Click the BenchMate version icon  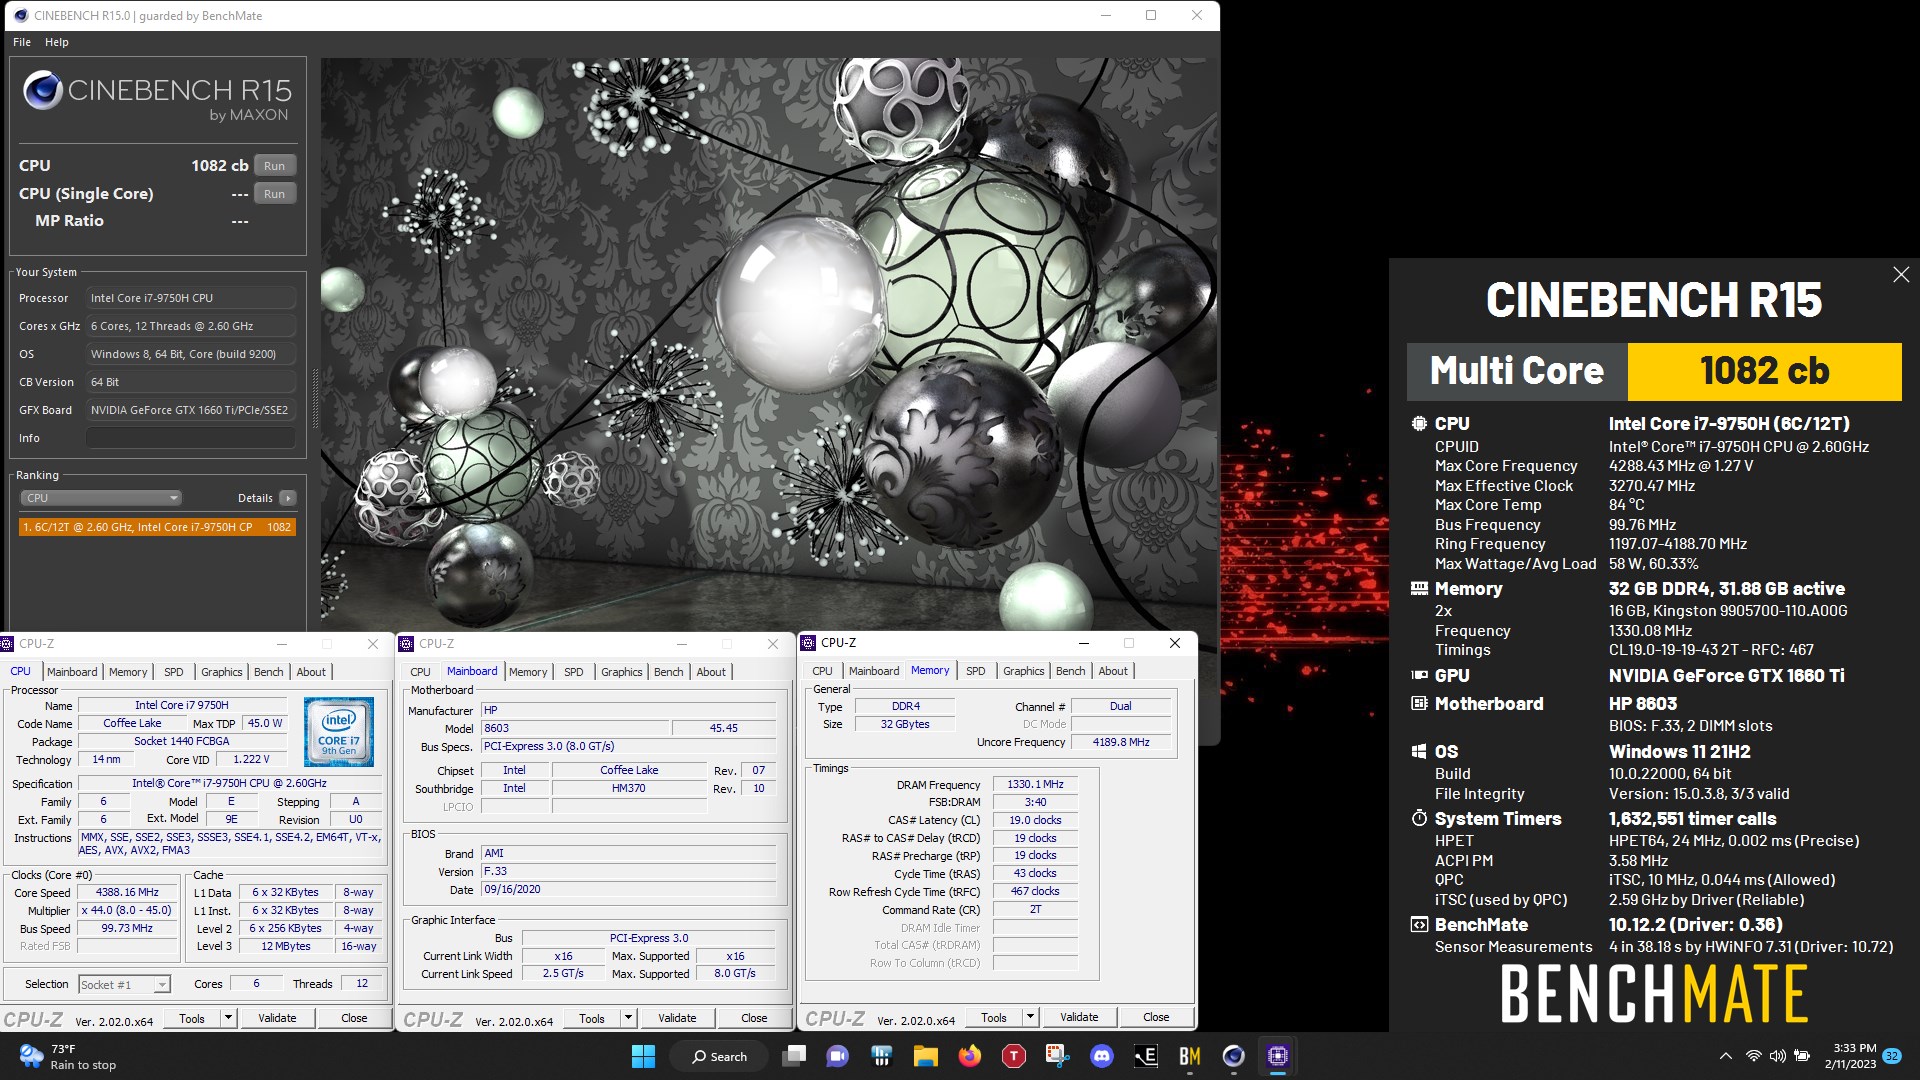click(x=1419, y=925)
